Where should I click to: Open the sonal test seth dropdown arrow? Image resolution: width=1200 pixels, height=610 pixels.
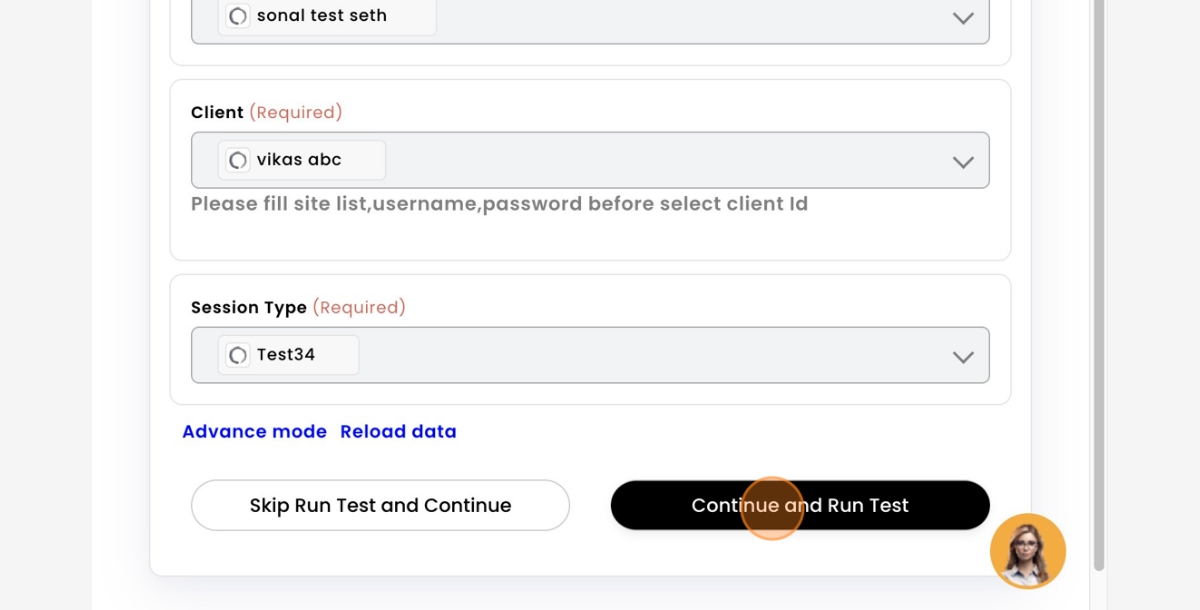963,17
